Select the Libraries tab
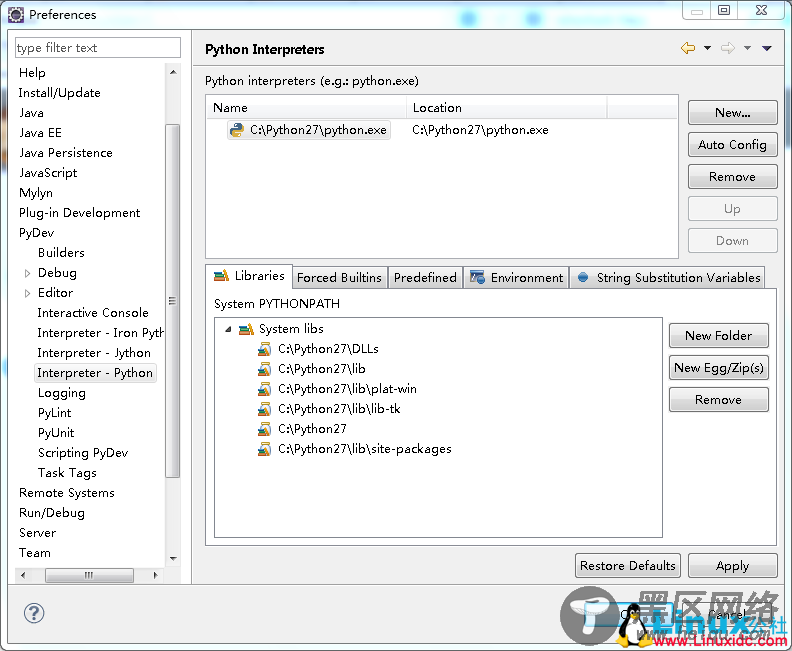The width and height of the screenshot is (792, 651). [249, 276]
